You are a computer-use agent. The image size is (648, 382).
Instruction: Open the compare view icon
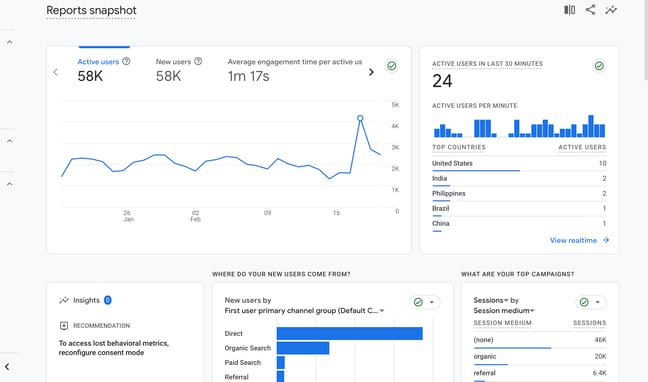[x=569, y=10]
